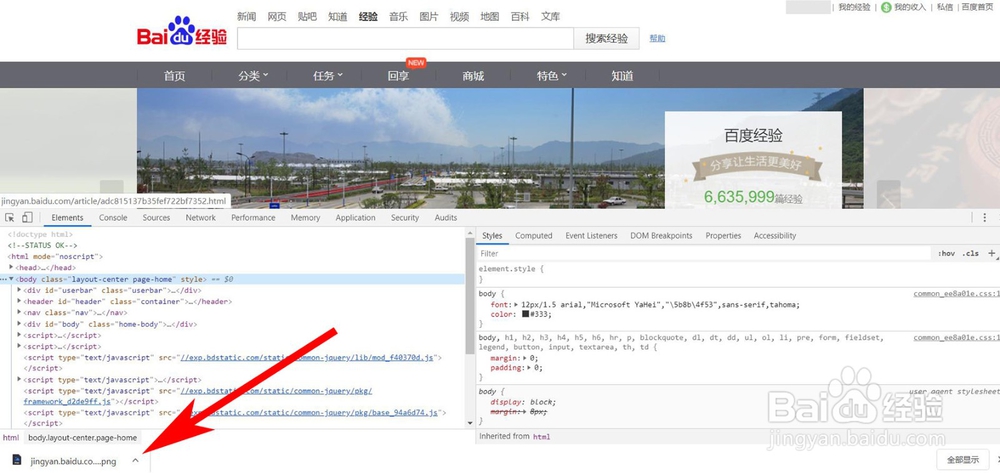Select body.layout-center.page-home breadcrumb
The image size is (1000, 473).
(x=82, y=438)
